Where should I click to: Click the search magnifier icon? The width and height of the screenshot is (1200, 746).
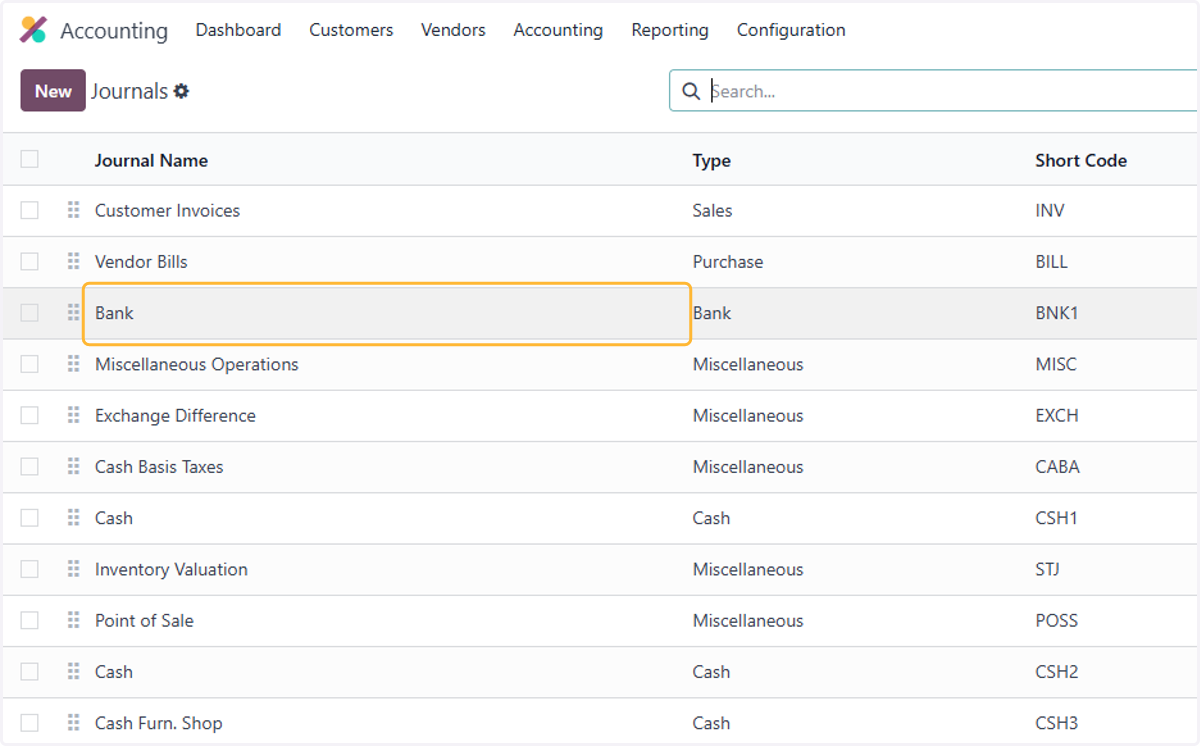tap(691, 91)
